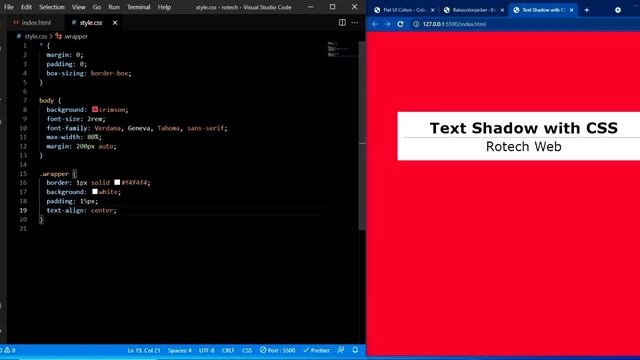Click the browser profile icon

click(x=618, y=10)
